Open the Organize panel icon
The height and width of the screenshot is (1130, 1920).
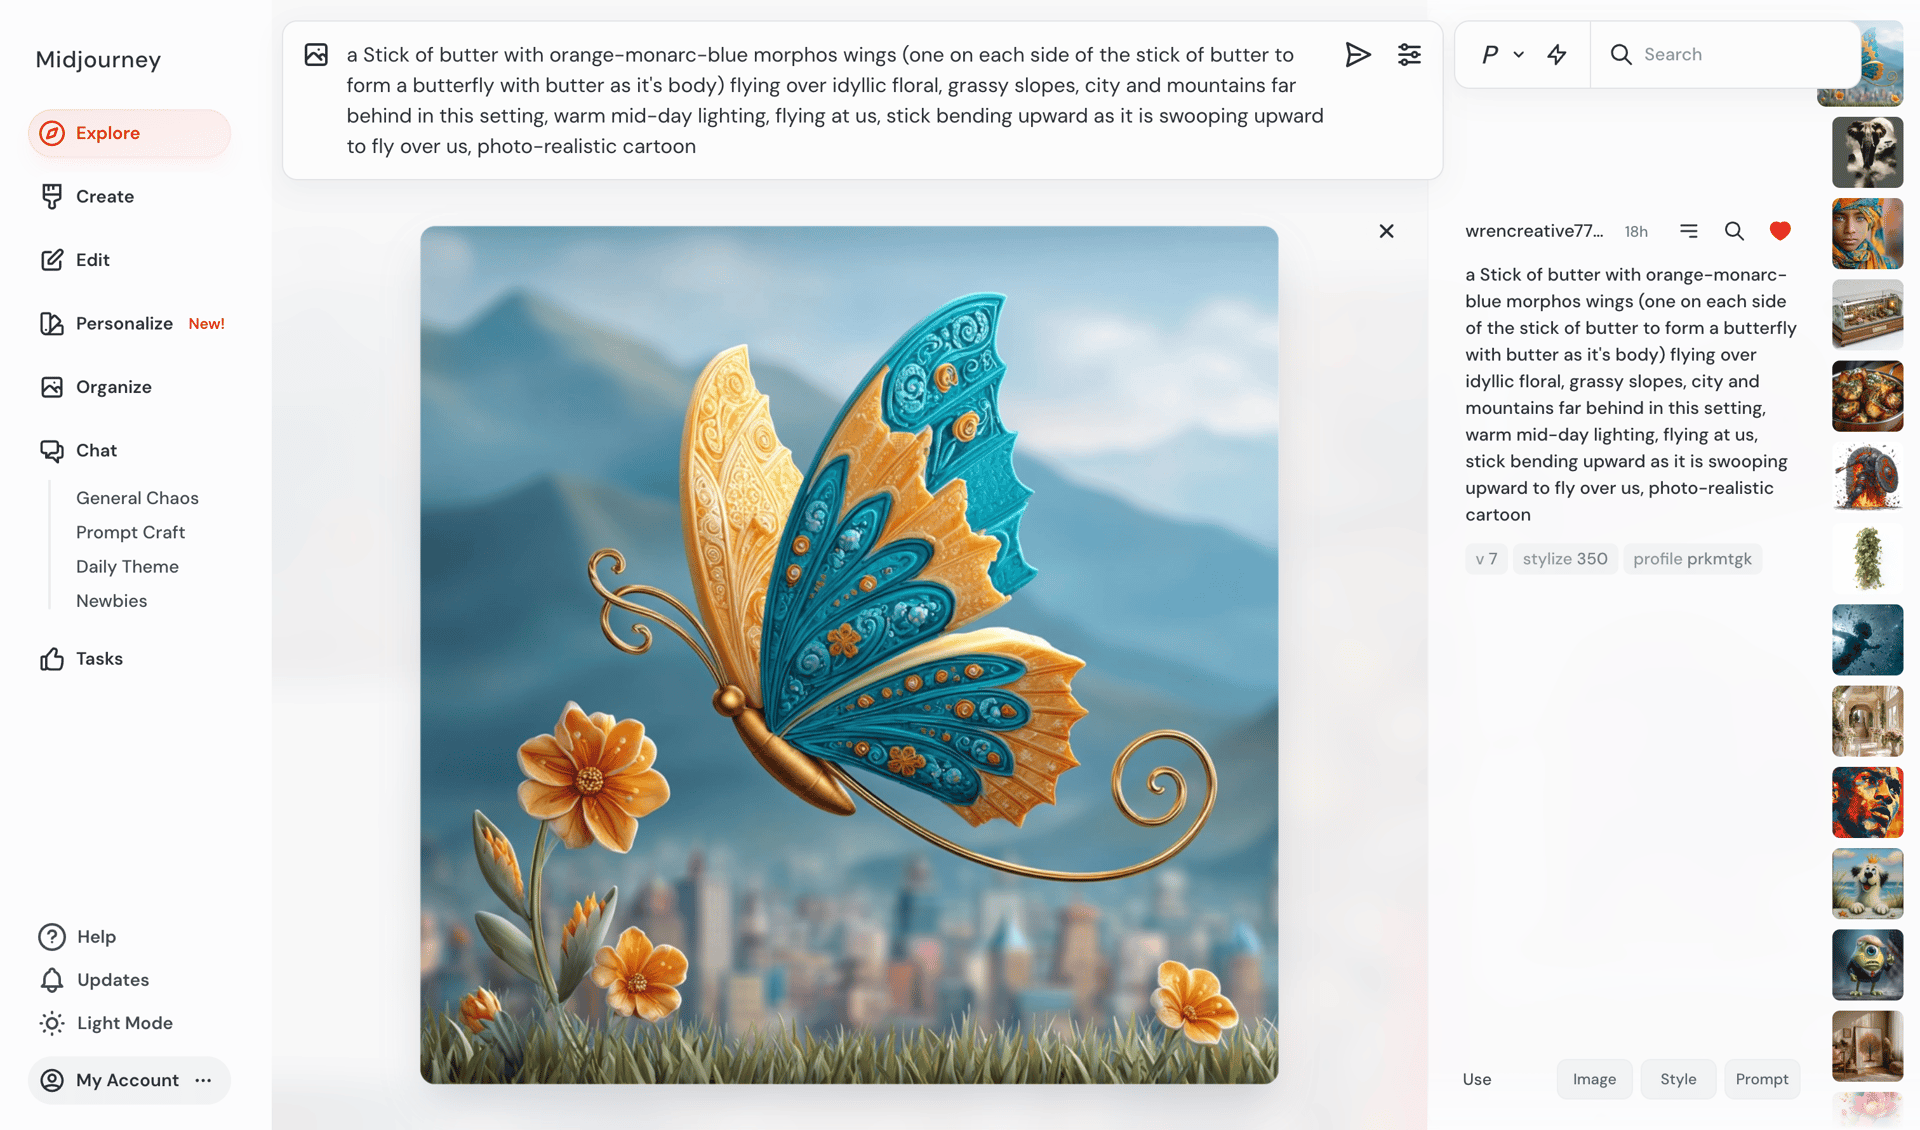[52, 387]
